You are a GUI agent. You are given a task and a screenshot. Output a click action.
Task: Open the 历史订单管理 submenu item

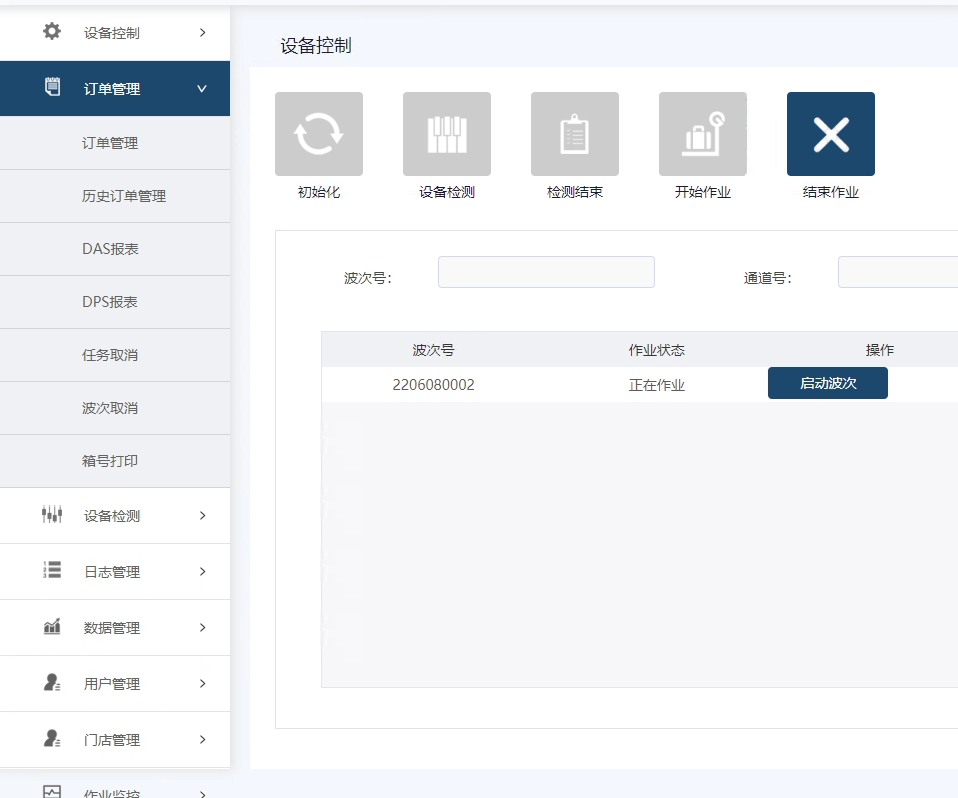point(124,196)
